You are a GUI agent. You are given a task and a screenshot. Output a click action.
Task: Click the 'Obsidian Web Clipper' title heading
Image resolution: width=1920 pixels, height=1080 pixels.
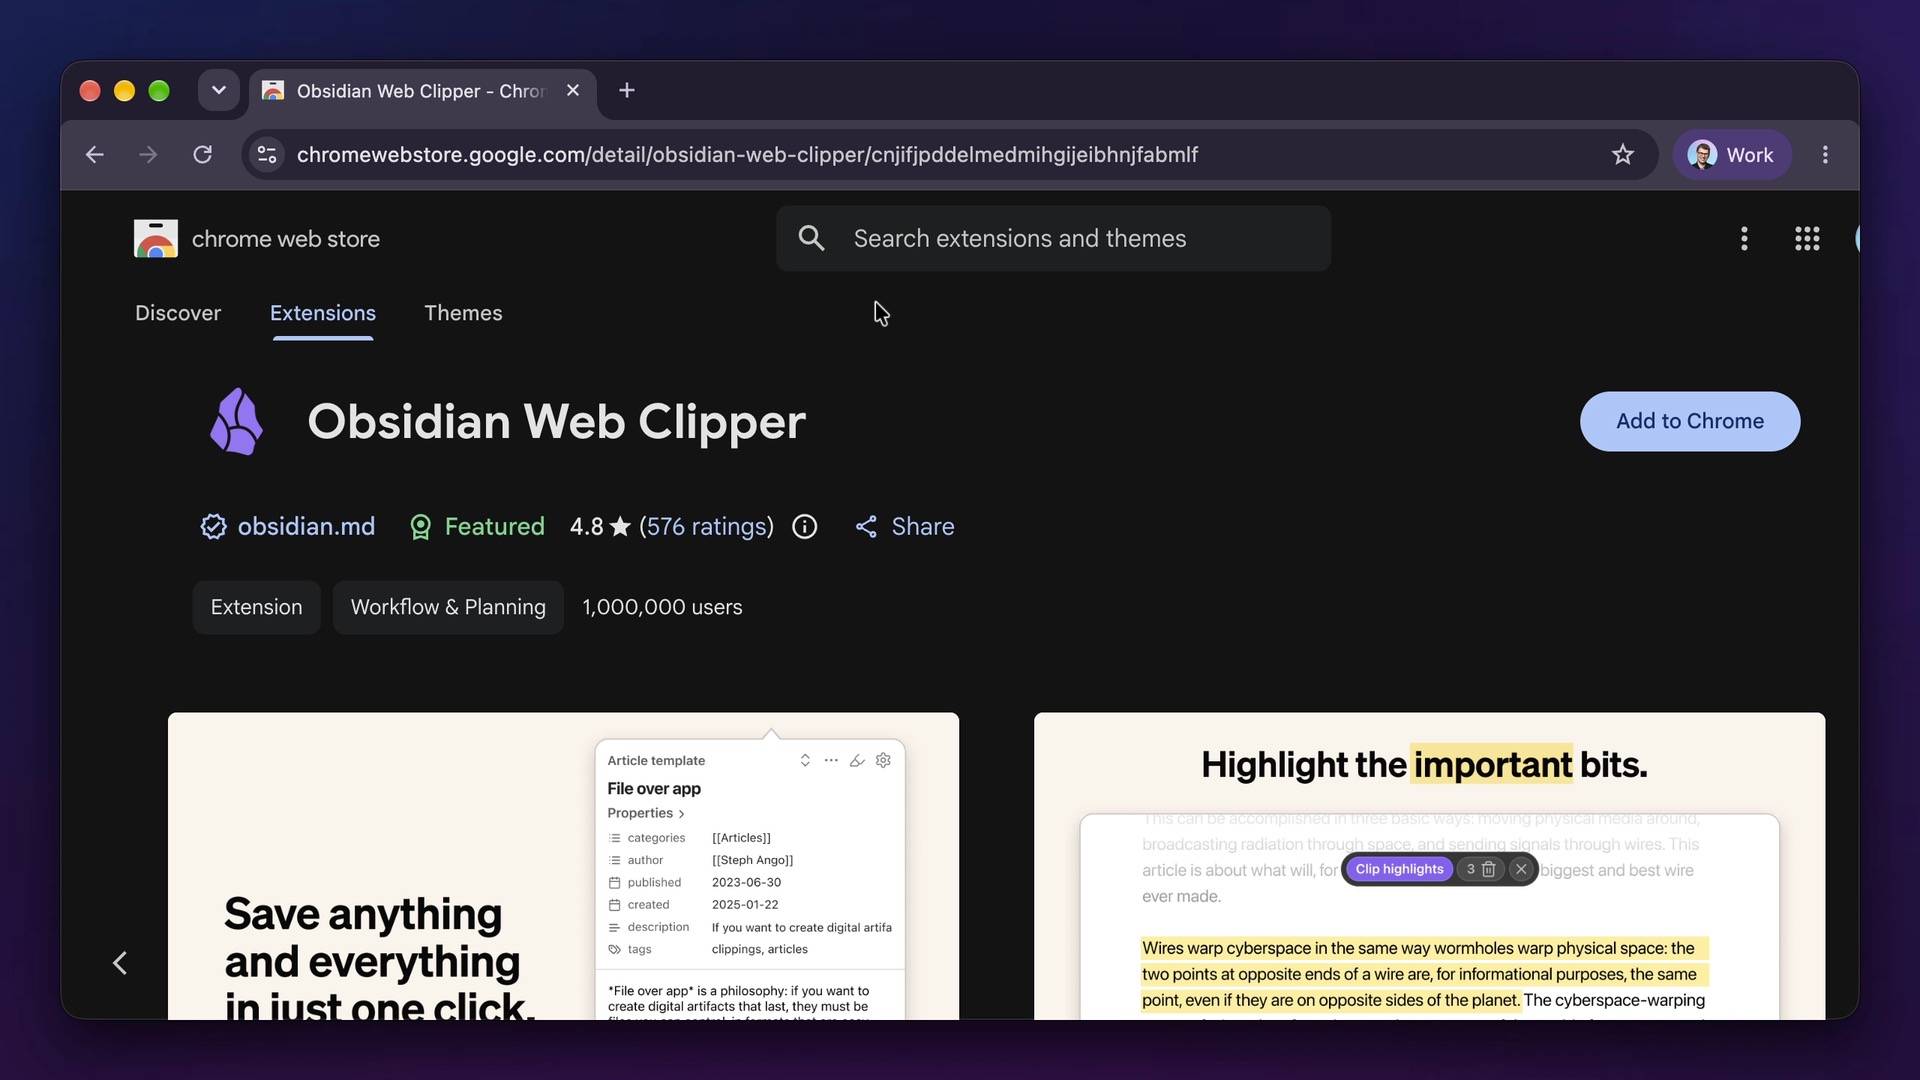556,421
